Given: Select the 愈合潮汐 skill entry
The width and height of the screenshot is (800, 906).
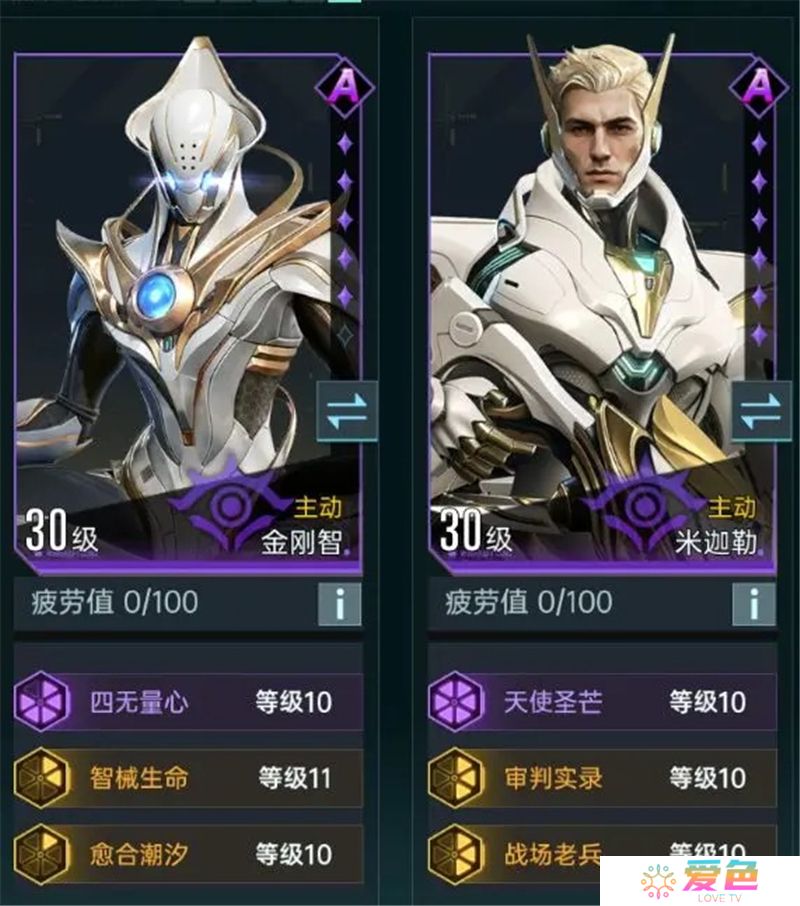Looking at the screenshot, I should pyautogui.click(x=188, y=854).
